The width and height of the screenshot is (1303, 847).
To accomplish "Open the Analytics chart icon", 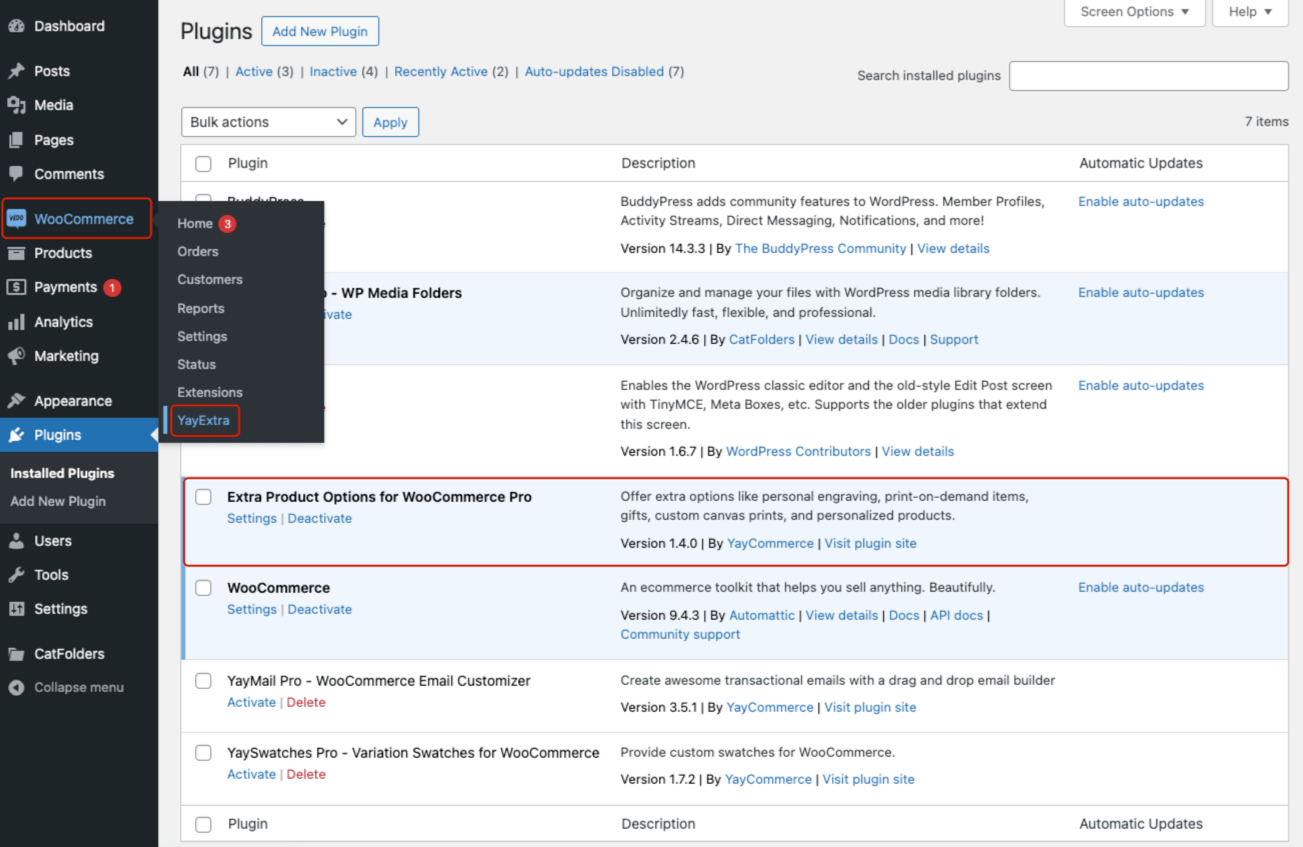I will pos(20,322).
